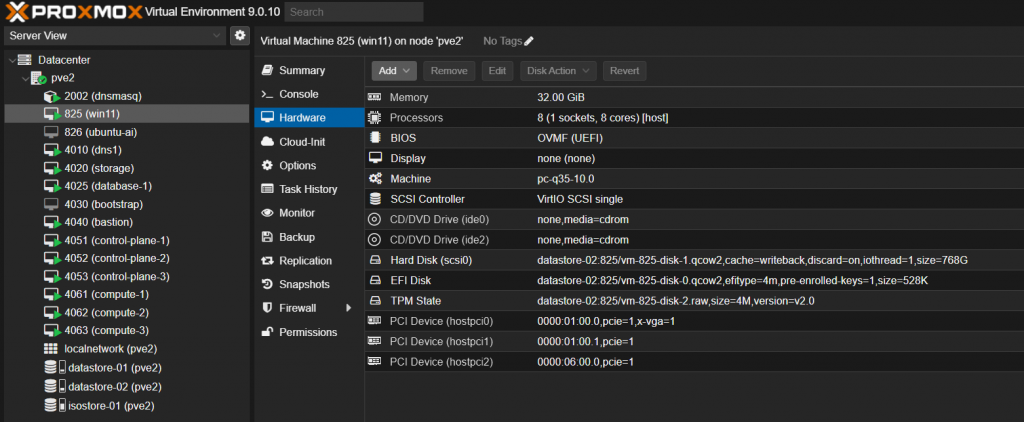Viewport: 1024px width, 422px height.
Task: Click the top Search field
Action: [353, 12]
